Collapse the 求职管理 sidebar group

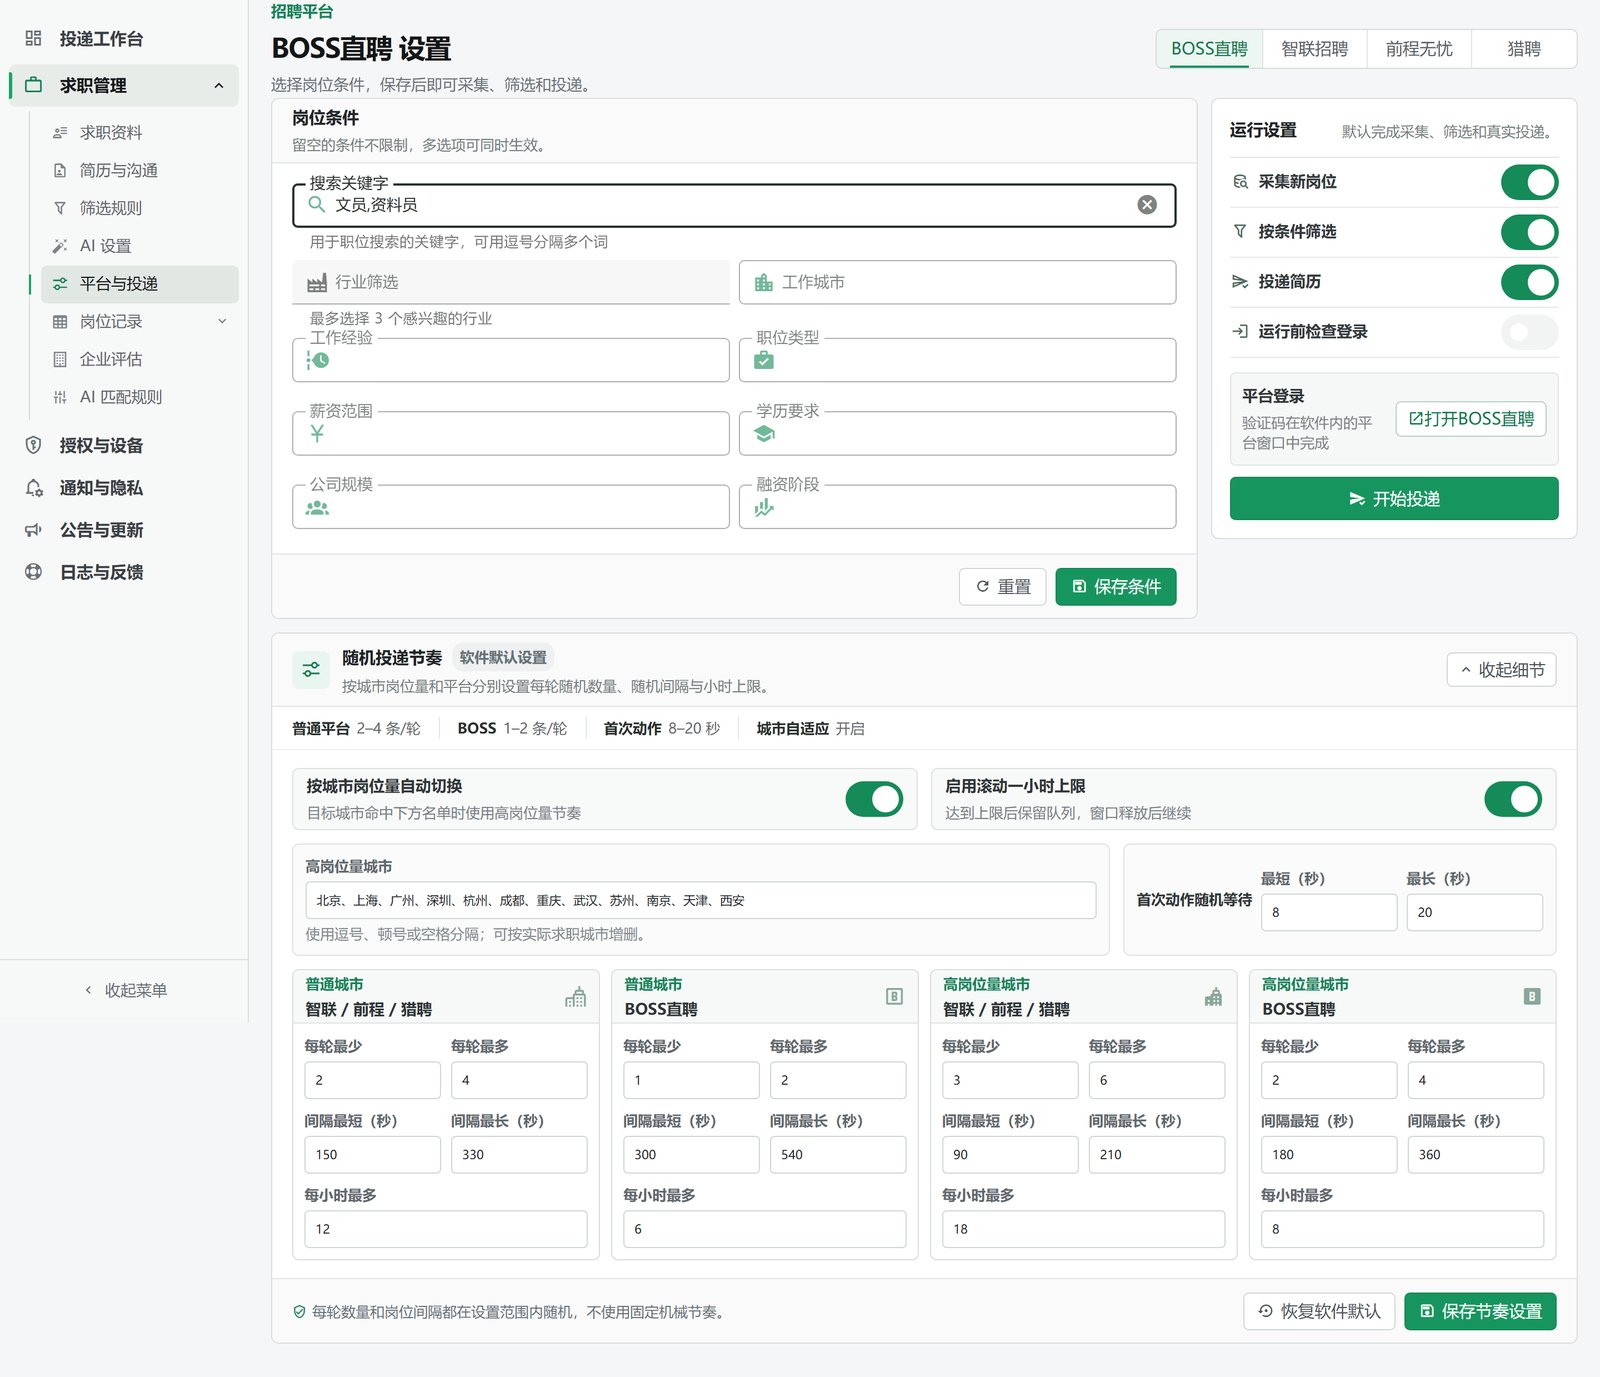tap(219, 86)
